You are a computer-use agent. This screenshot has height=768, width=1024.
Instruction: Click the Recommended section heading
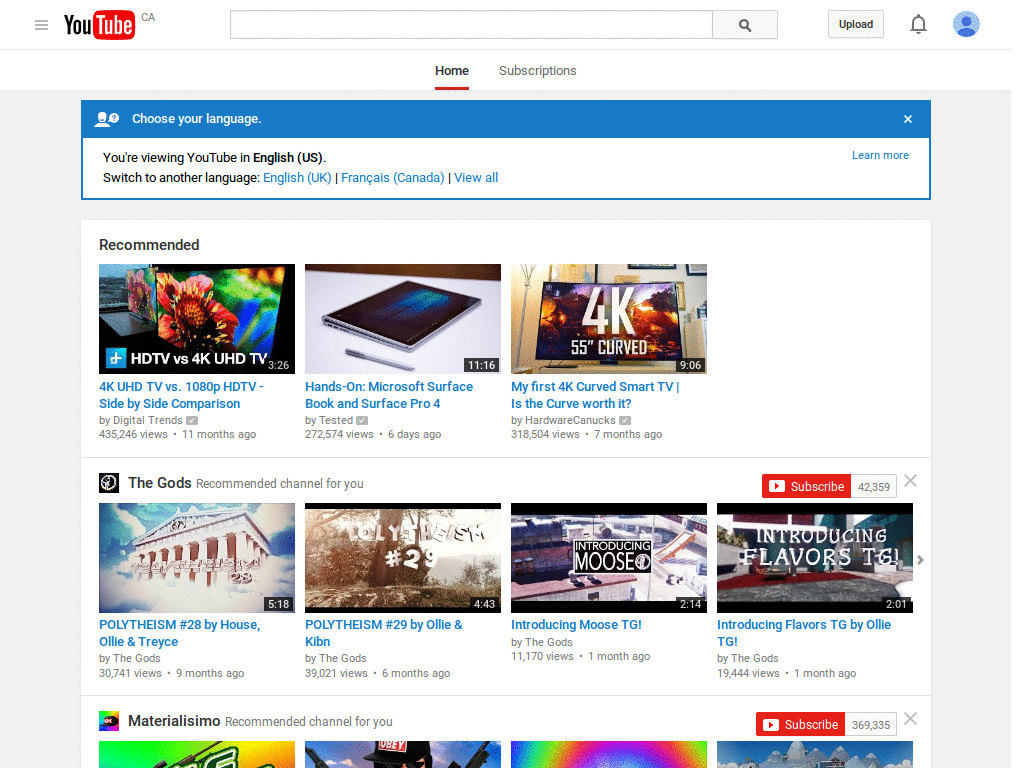click(149, 245)
